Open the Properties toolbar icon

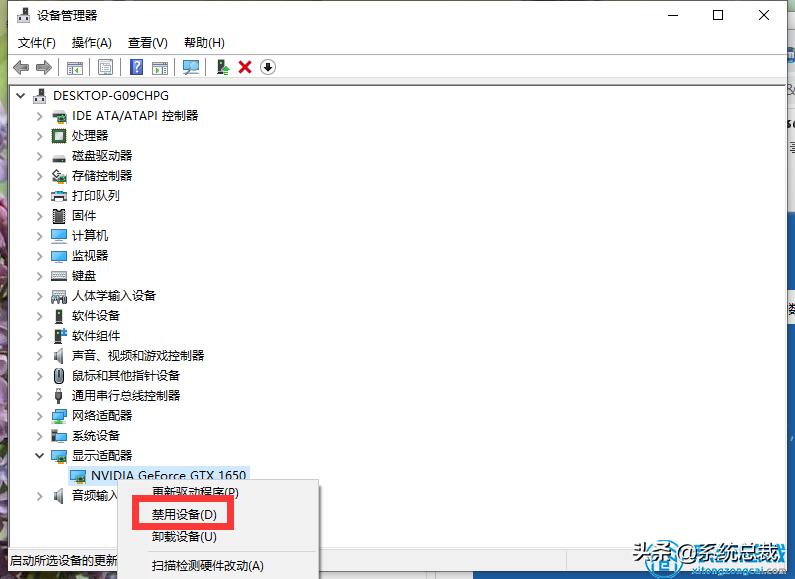point(105,67)
